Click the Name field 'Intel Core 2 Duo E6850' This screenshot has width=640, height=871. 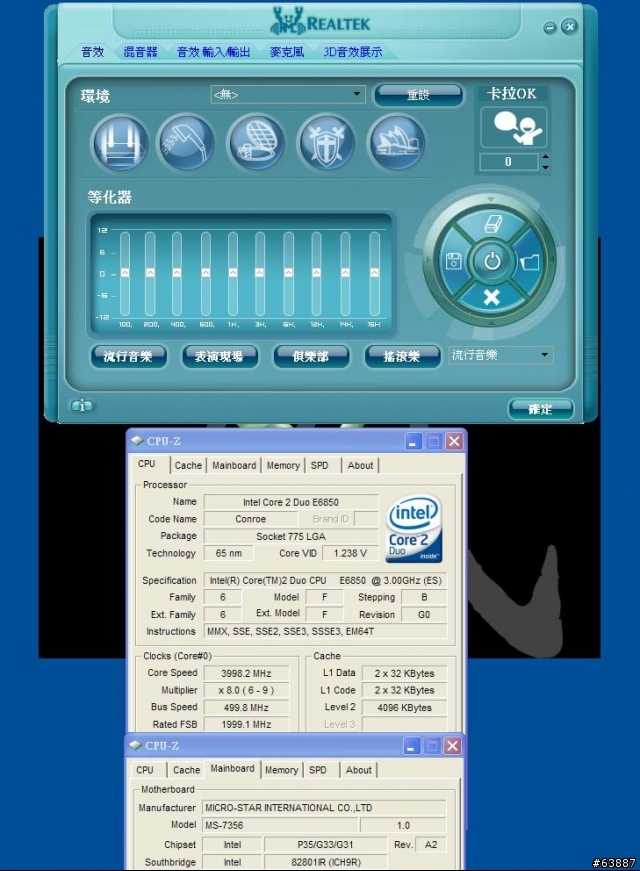[291, 502]
